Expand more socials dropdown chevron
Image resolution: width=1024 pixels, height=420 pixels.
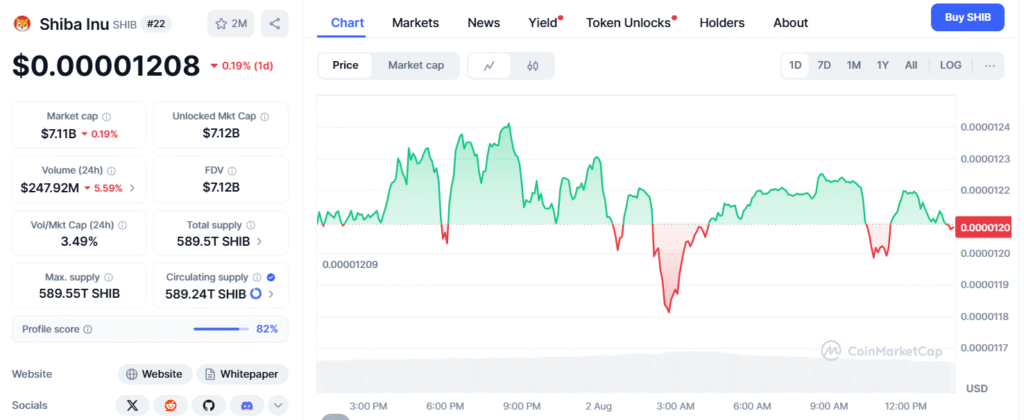(278, 406)
